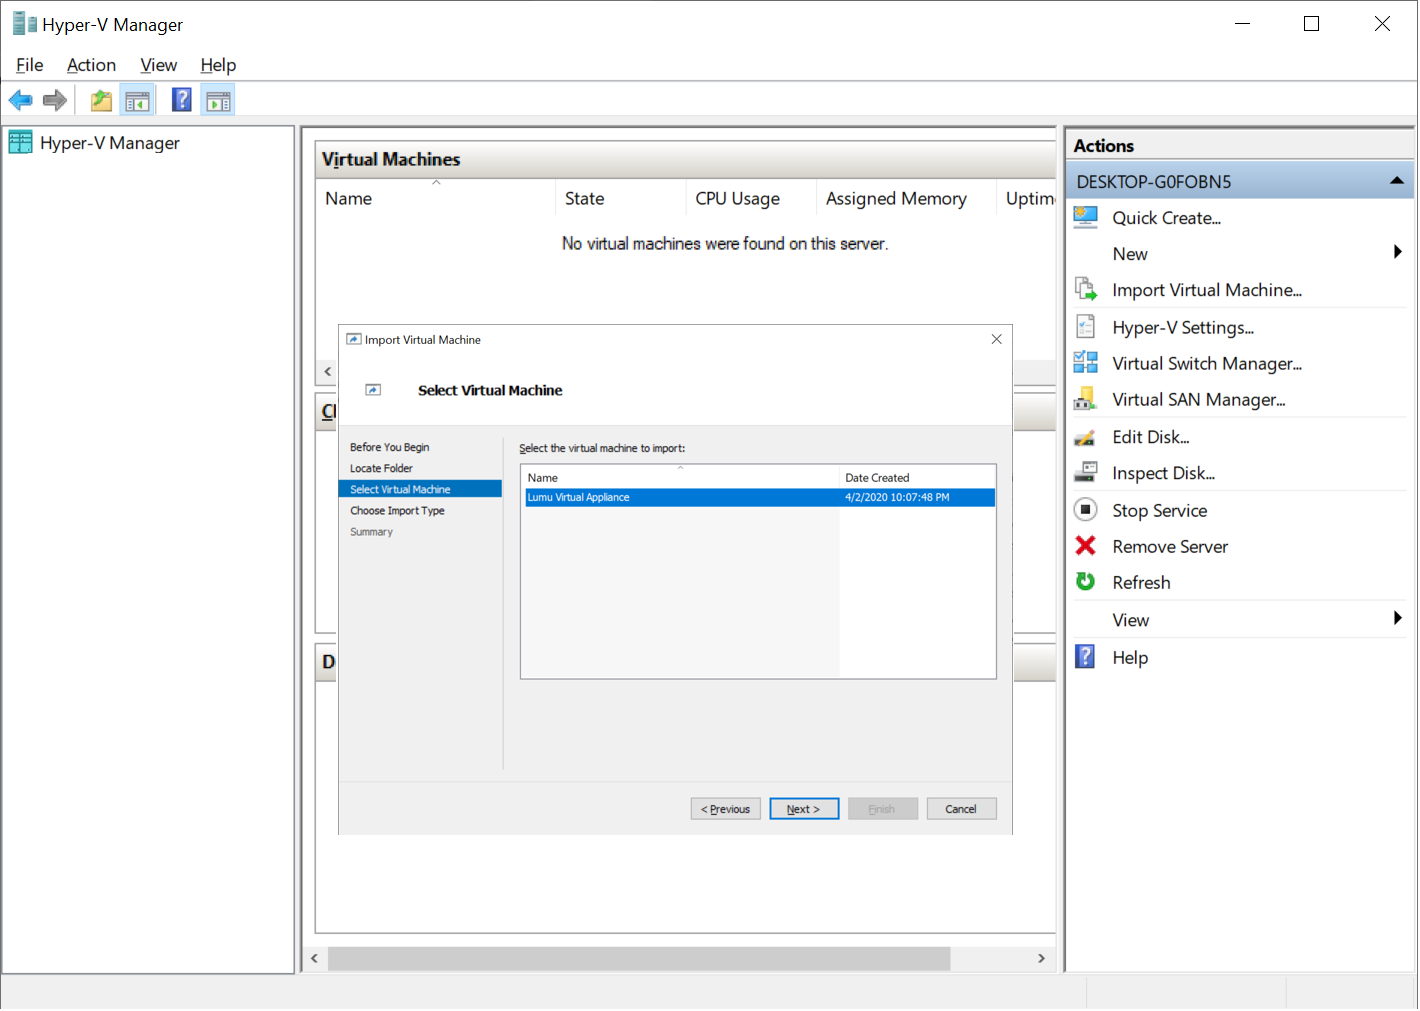This screenshot has width=1420, height=1011.
Task: Sort Virtual Machines by Assigned Memory column
Action: (x=906, y=198)
